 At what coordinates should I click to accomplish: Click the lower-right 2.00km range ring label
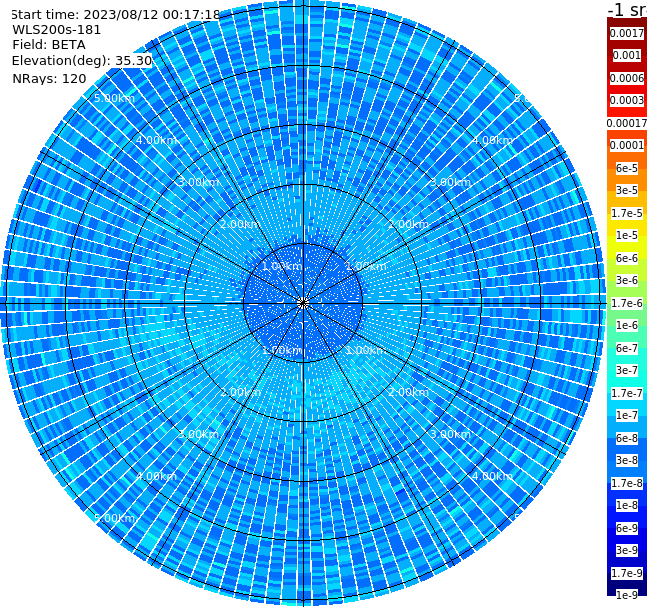pos(409,392)
